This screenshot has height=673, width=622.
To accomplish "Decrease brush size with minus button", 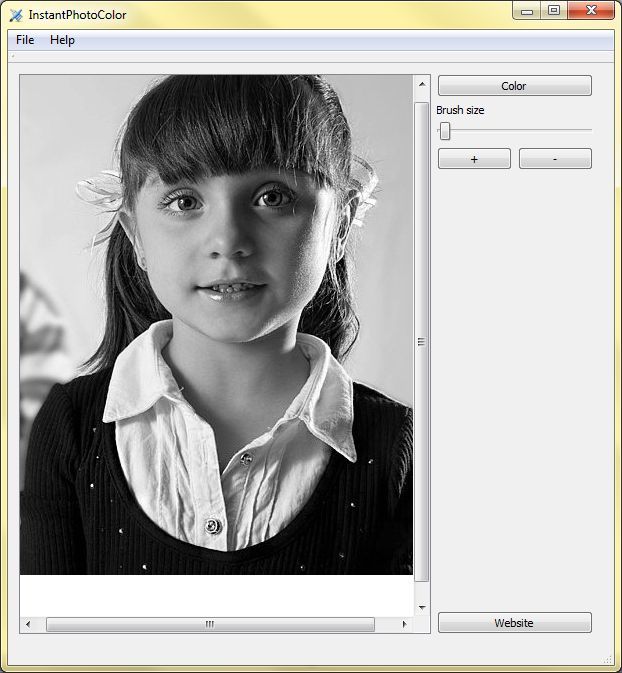I will tap(555, 159).
